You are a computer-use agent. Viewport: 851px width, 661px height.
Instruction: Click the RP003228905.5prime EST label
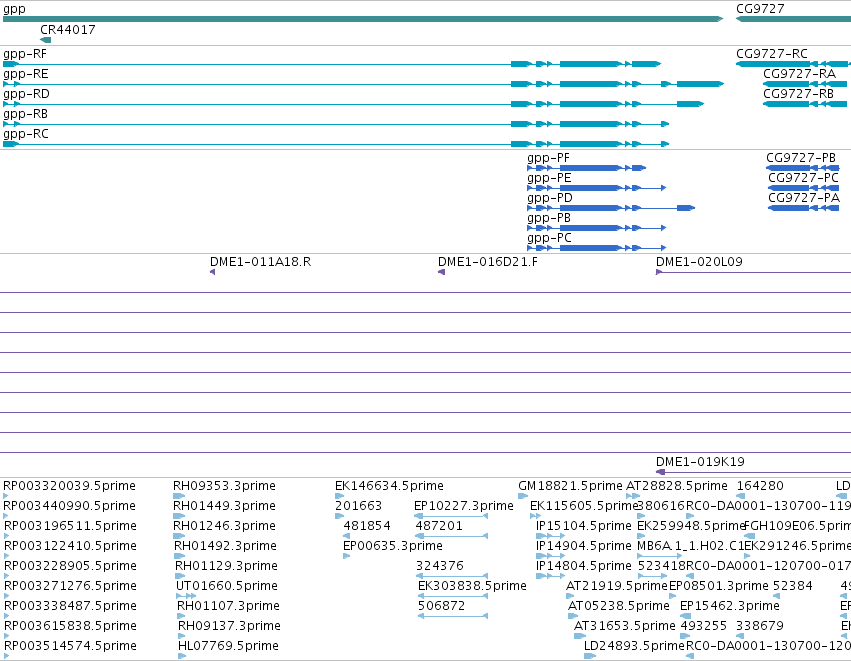tap(70, 566)
